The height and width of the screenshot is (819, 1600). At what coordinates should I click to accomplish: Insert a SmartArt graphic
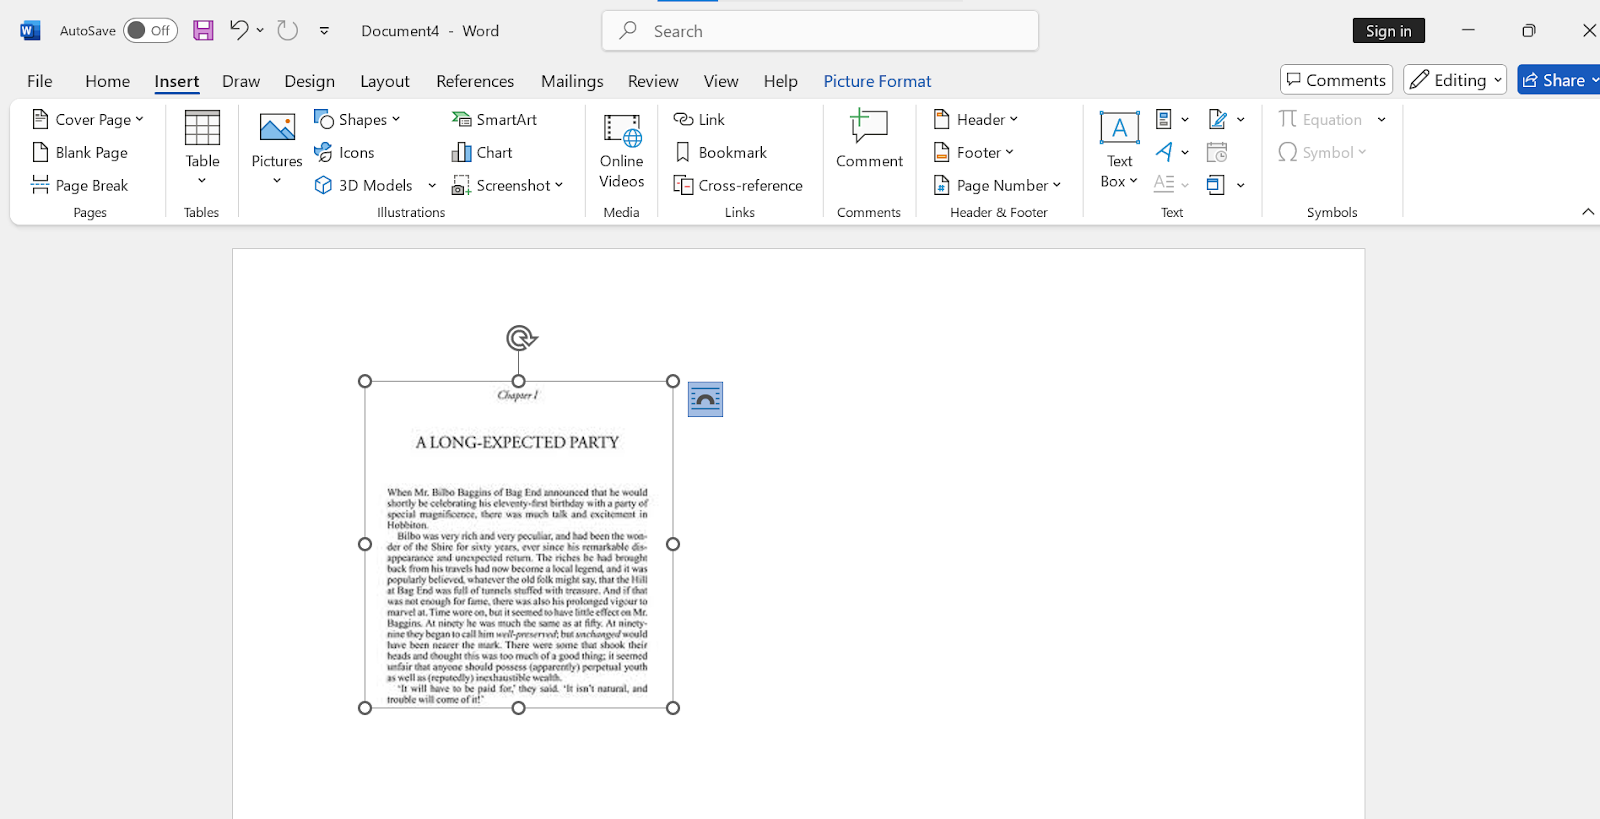pos(495,119)
